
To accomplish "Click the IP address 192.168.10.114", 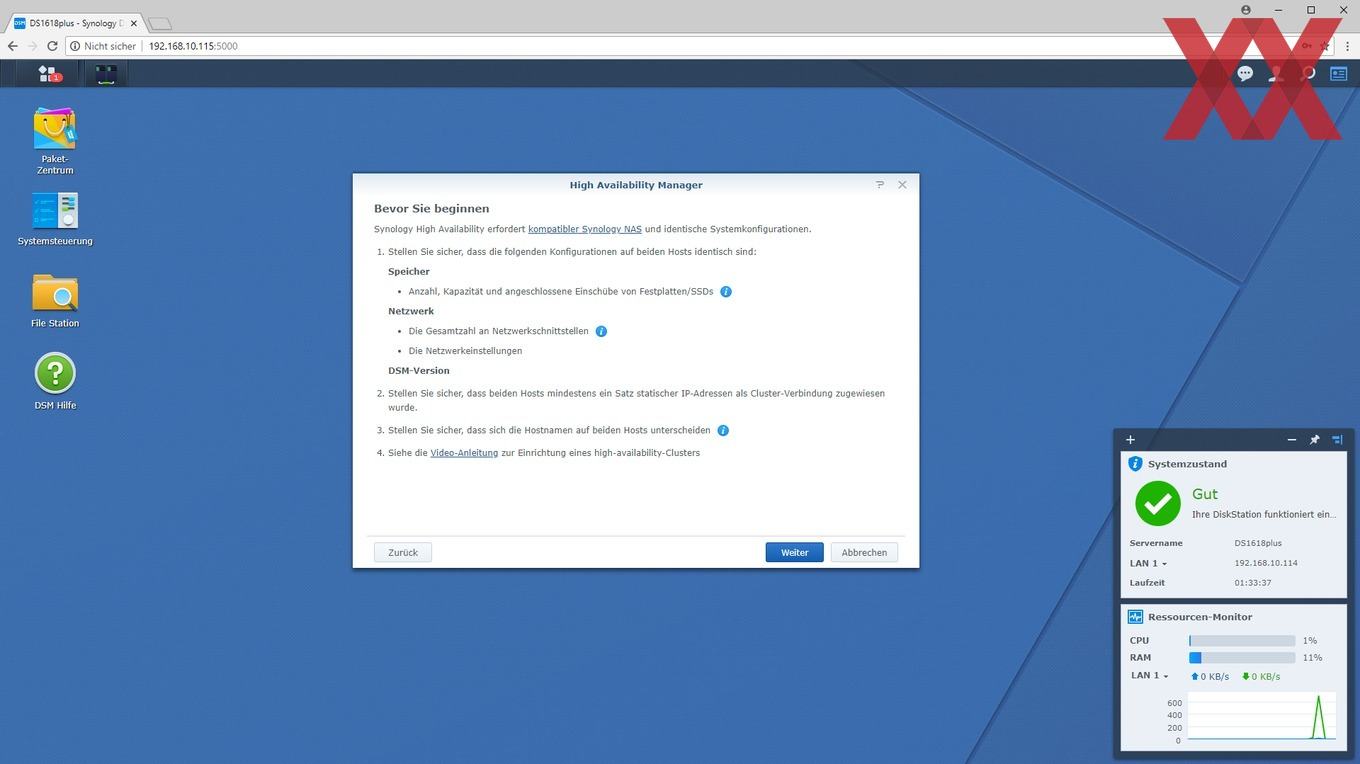I will 1266,563.
